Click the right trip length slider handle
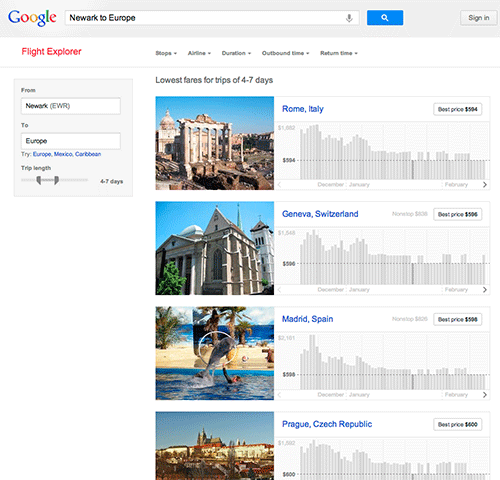This screenshot has height=480, width=500. [56, 180]
